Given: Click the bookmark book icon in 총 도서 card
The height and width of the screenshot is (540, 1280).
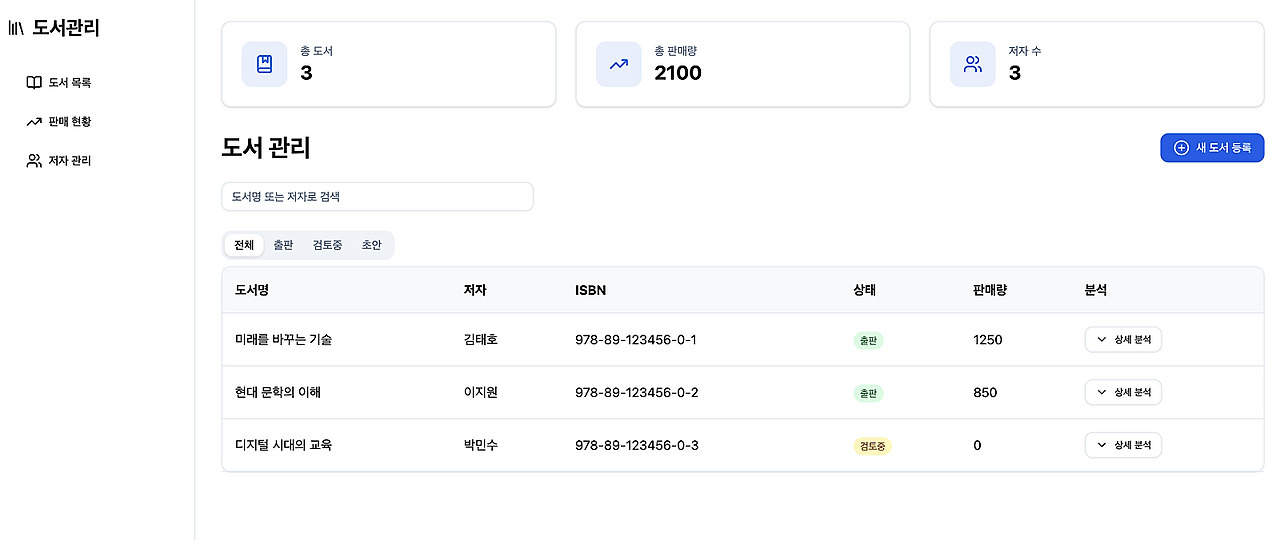Looking at the screenshot, I should [x=264, y=64].
